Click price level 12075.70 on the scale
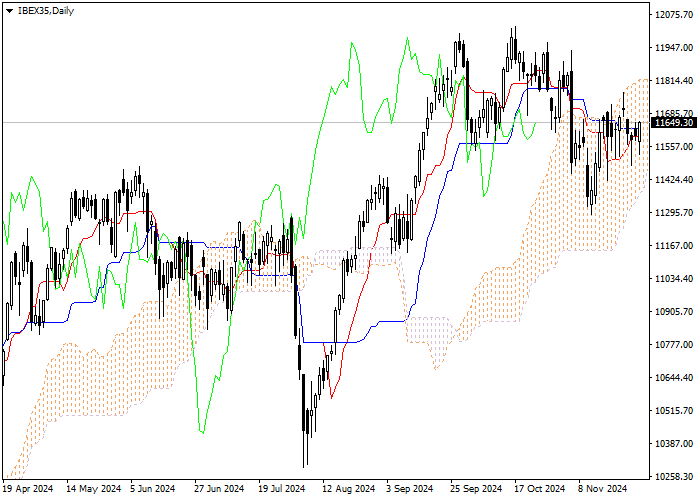Viewport: 700px width, 500px height. tap(674, 15)
